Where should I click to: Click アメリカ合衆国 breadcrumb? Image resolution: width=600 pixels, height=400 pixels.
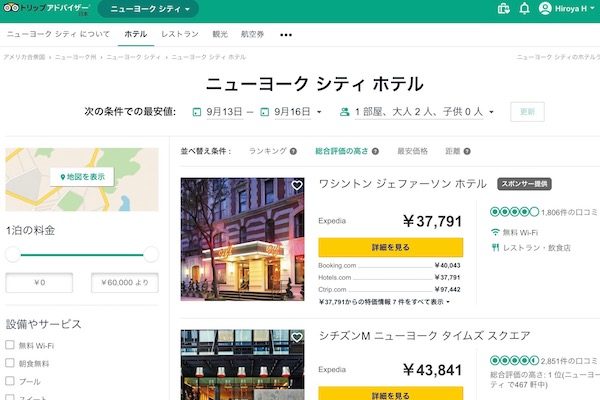(24, 57)
